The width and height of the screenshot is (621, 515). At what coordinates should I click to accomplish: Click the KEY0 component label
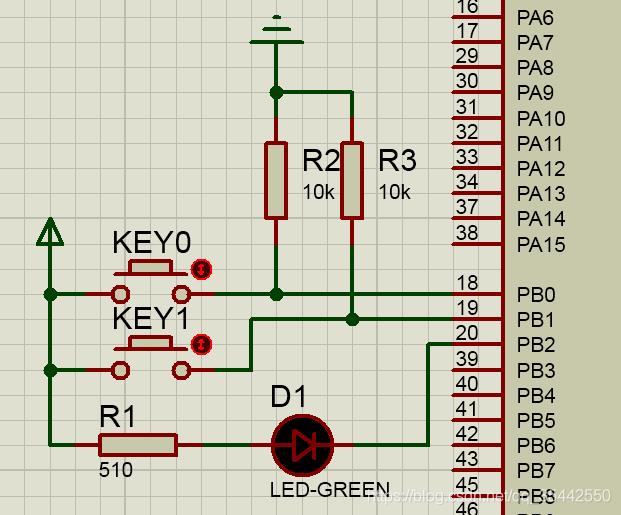(152, 242)
